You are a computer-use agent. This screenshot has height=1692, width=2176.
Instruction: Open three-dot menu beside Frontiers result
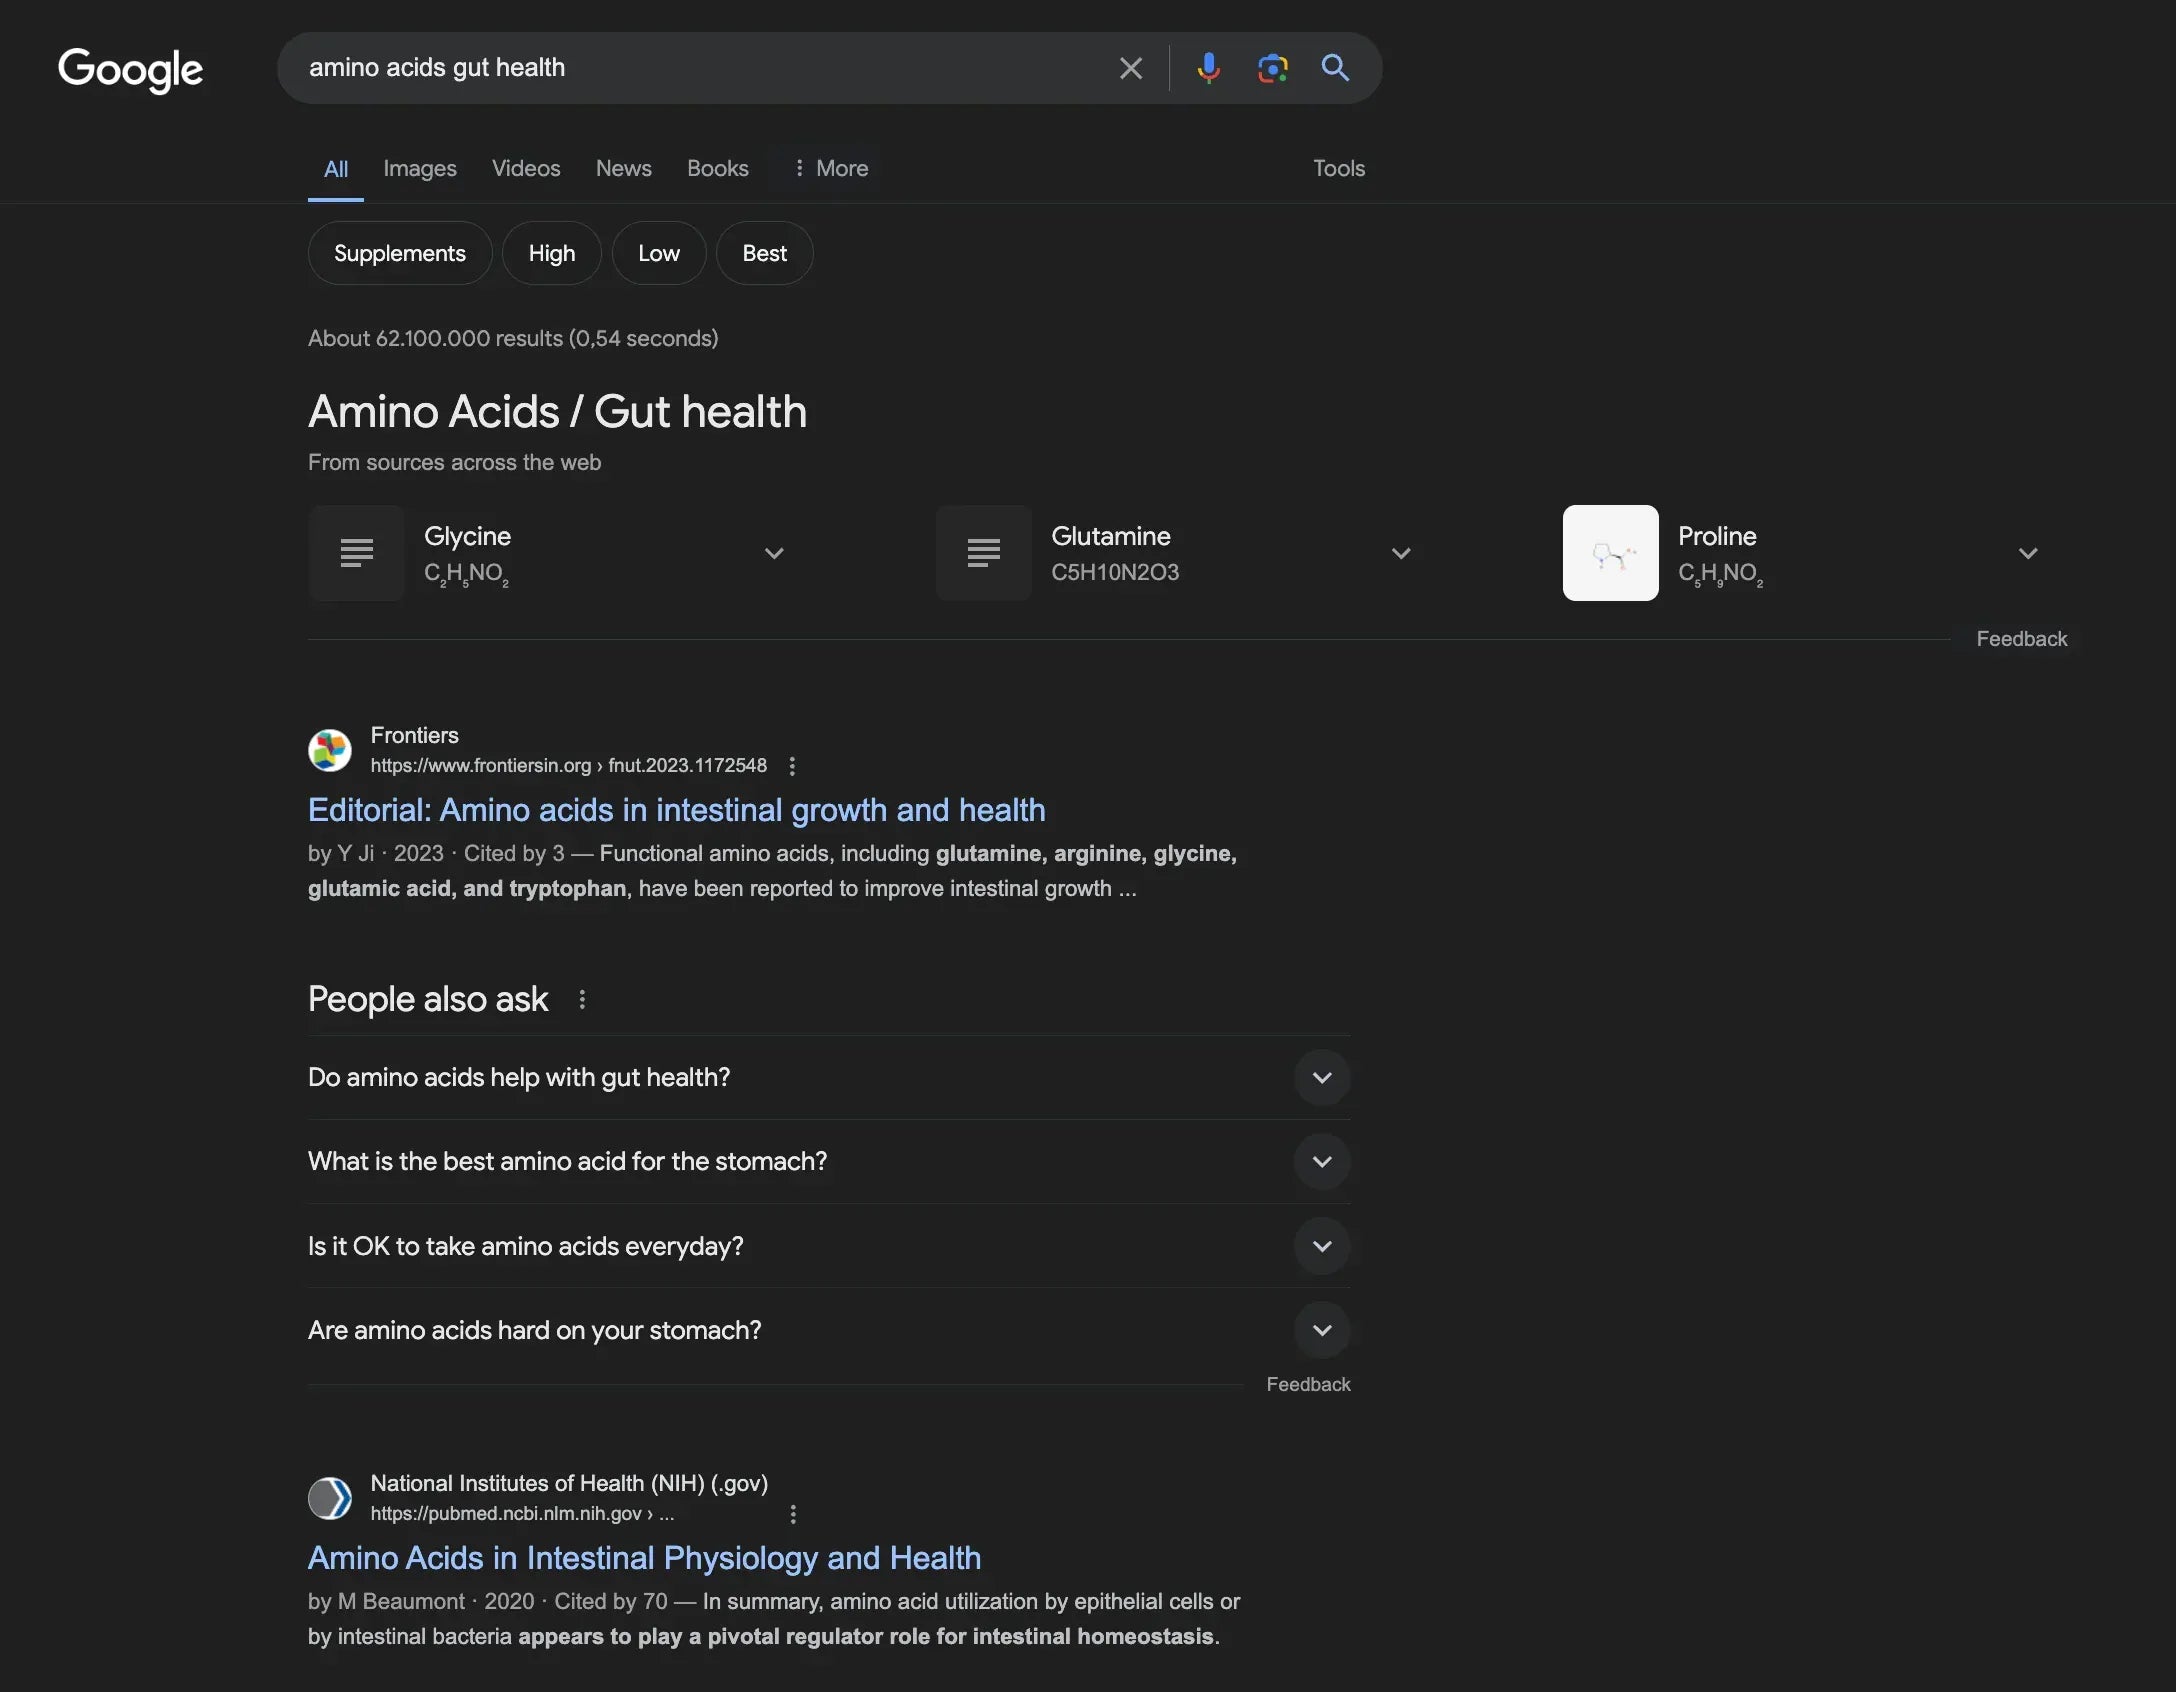click(792, 766)
